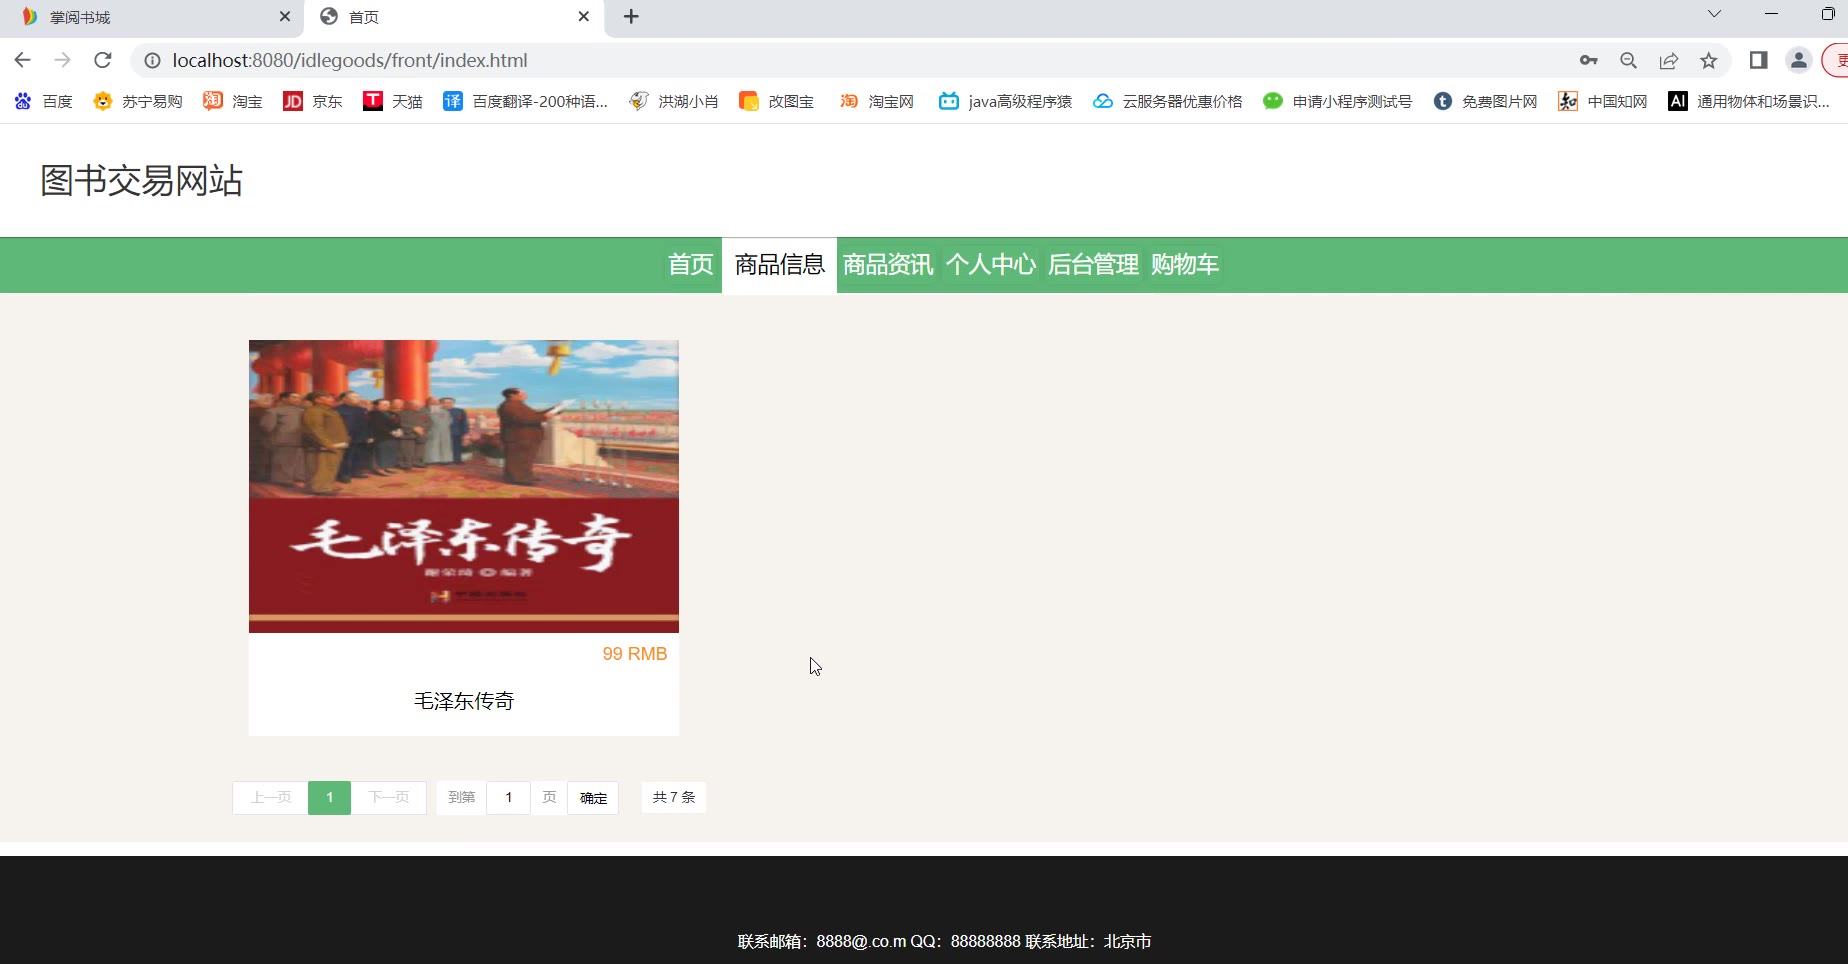Click the footer contact info text
The height and width of the screenshot is (964, 1848).
point(945,941)
